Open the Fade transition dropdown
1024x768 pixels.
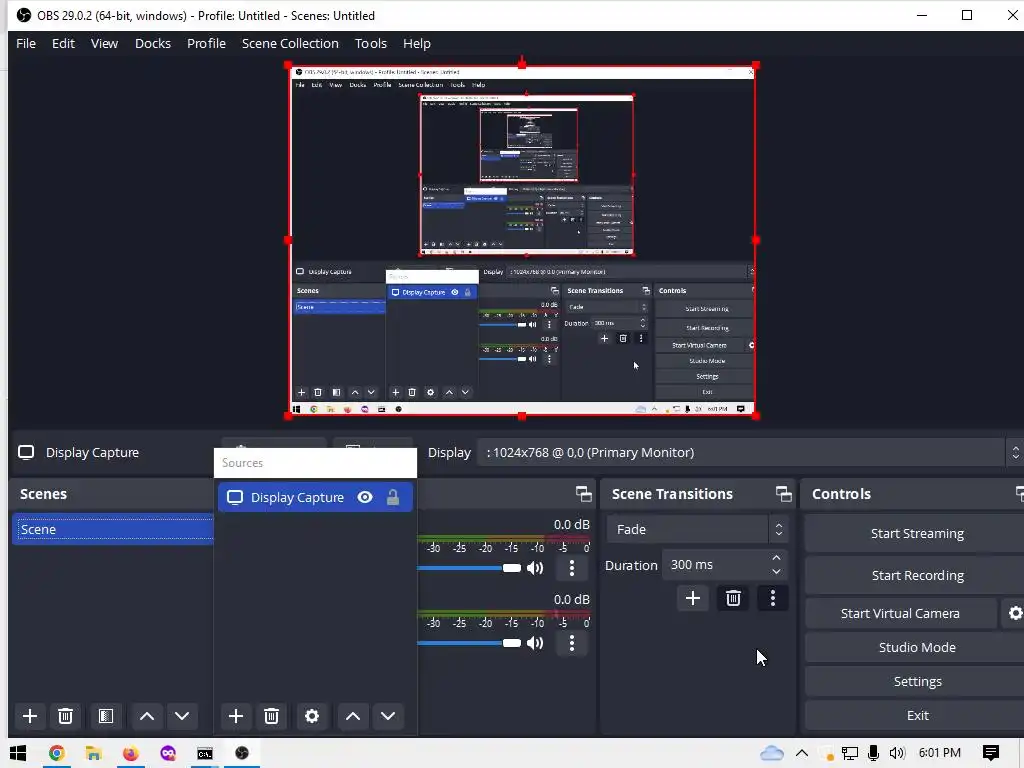pos(697,530)
